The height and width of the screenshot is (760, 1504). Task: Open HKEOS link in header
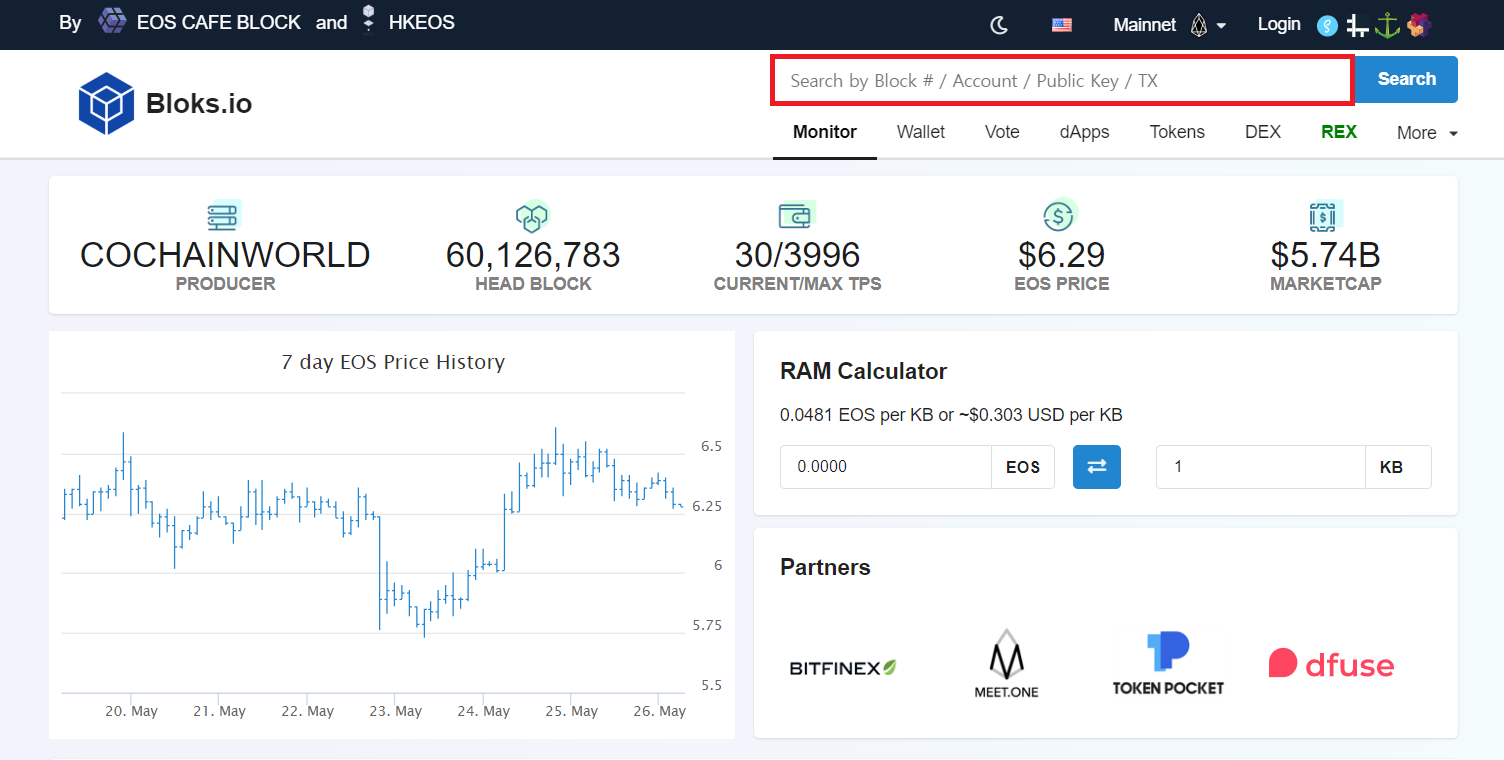pyautogui.click(x=422, y=22)
